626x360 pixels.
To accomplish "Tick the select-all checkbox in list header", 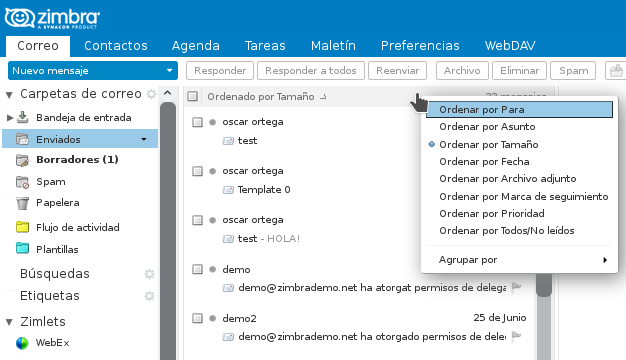I will 192,96.
